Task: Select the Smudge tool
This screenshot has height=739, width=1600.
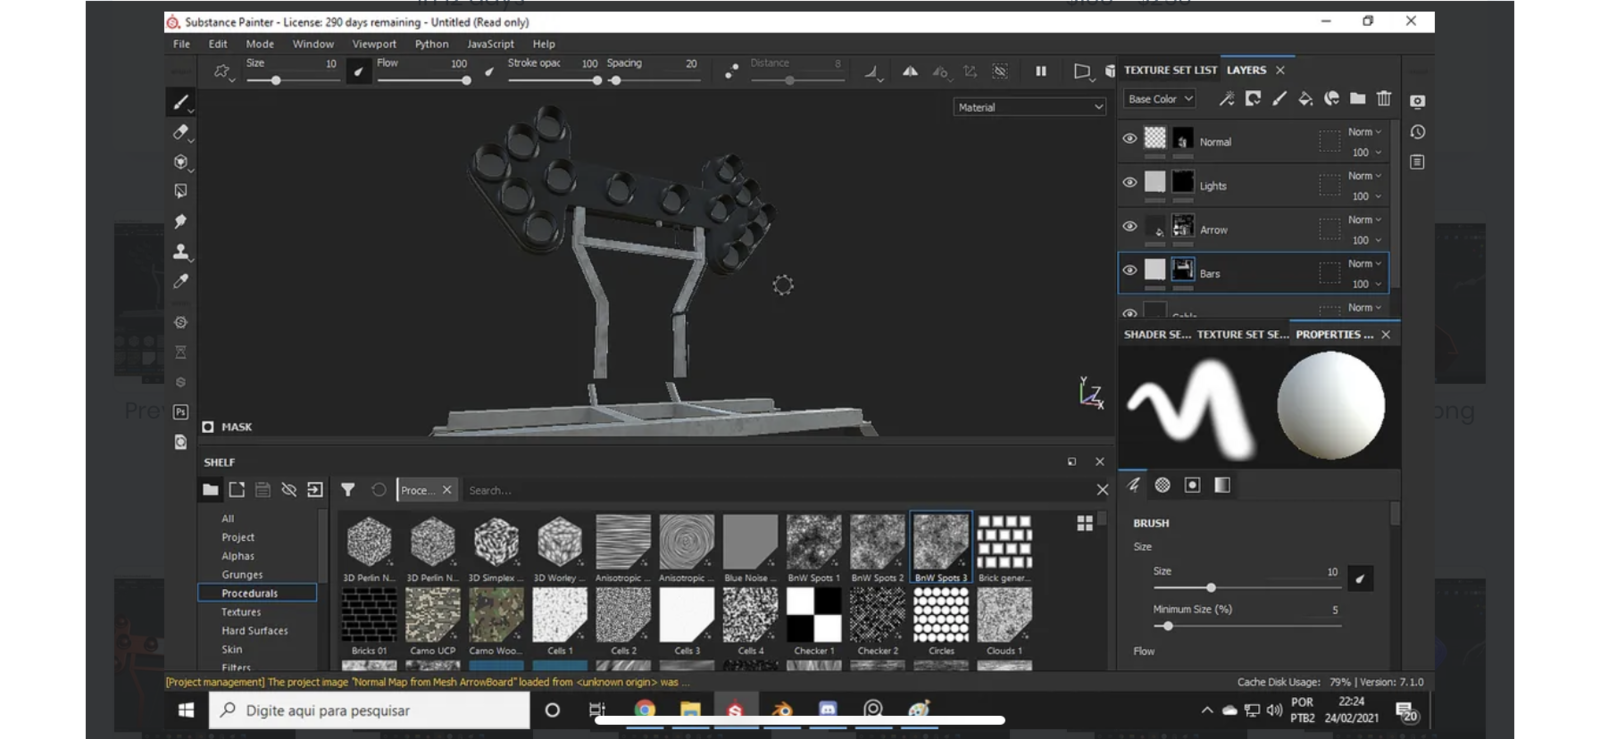Action: [180, 221]
